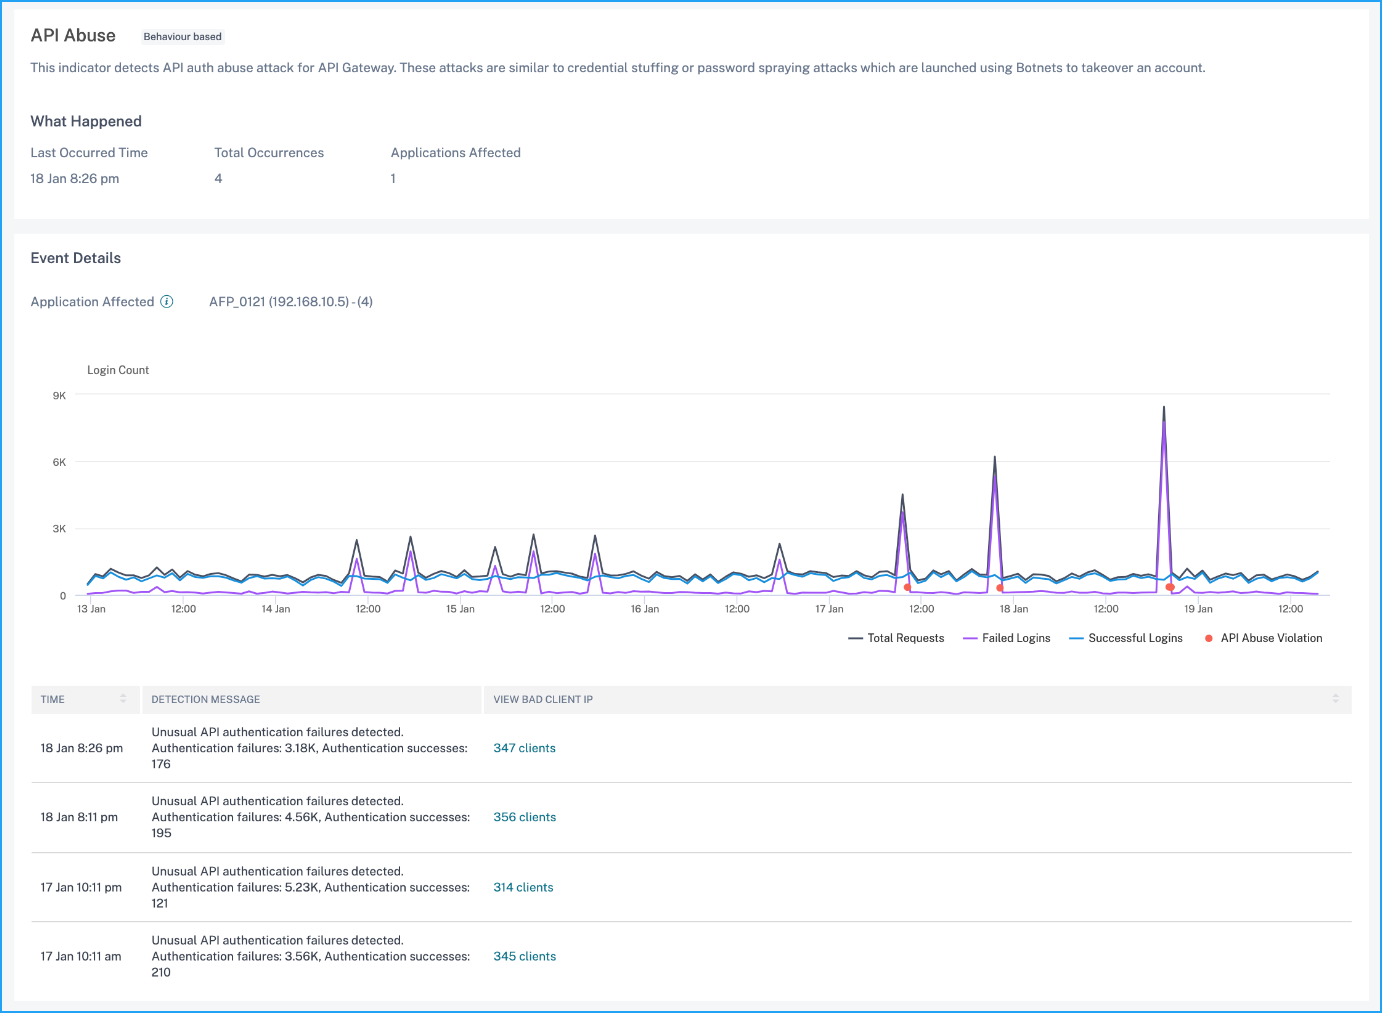
Task: Click the 18 Jan x-axis tick label
Action: 1014,609
